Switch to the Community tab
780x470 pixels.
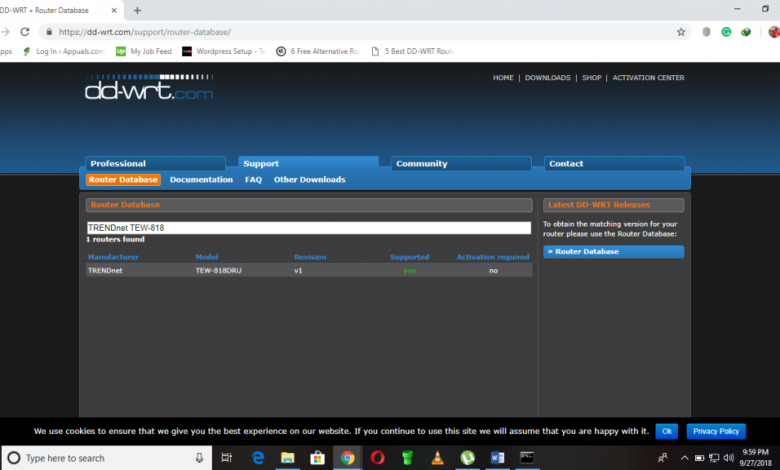(x=461, y=164)
